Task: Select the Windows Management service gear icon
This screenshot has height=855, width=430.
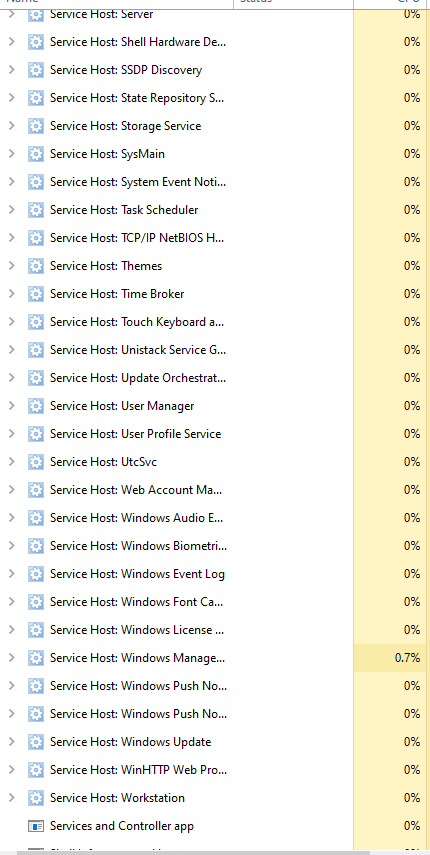Action: tap(35, 658)
